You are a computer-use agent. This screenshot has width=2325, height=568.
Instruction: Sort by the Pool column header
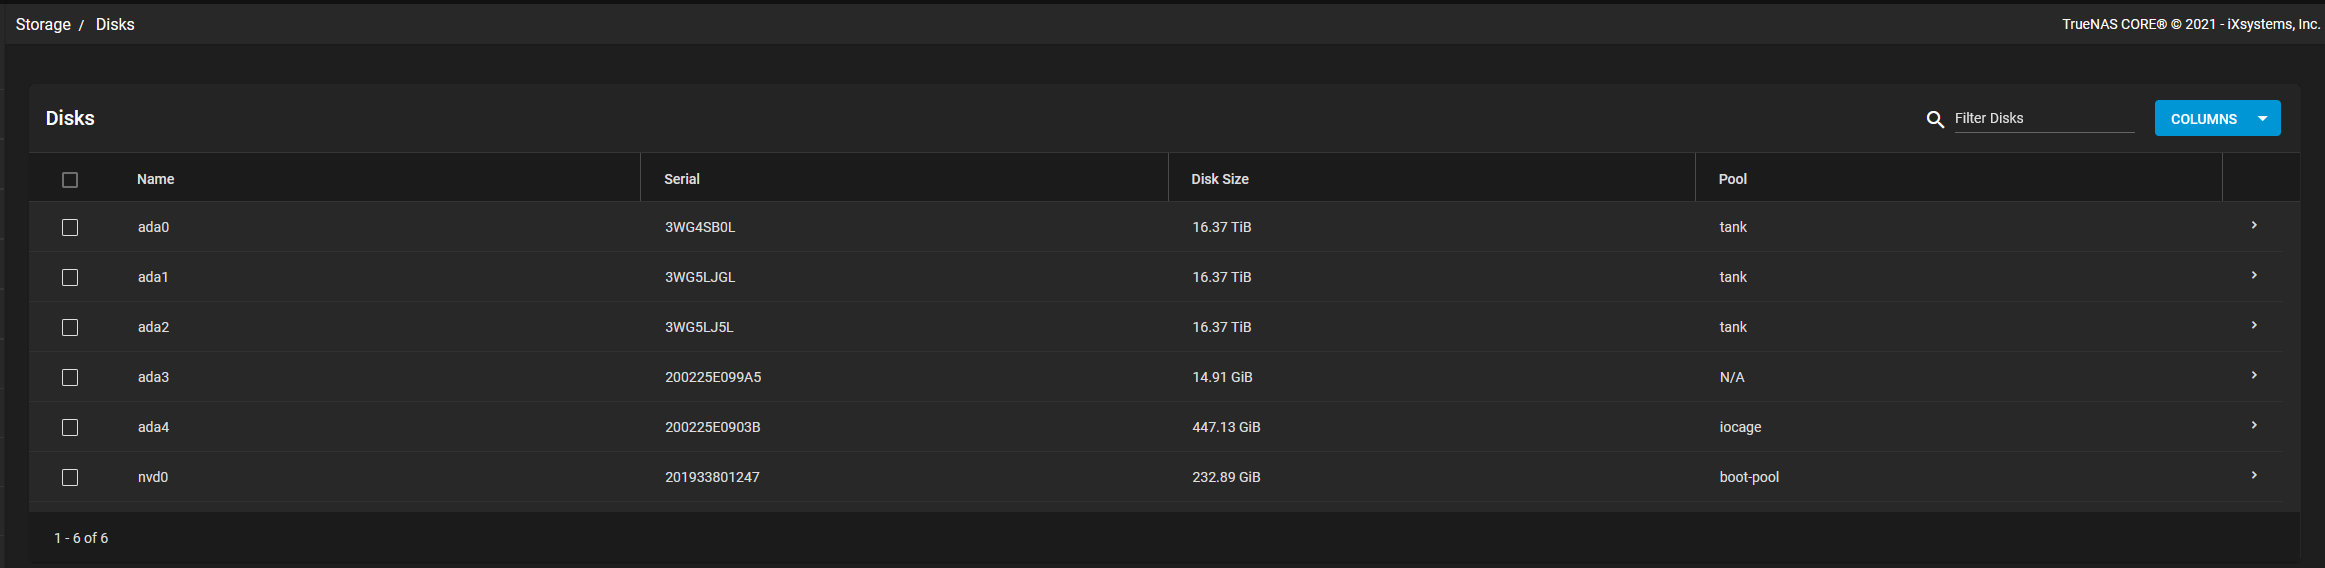1733,179
